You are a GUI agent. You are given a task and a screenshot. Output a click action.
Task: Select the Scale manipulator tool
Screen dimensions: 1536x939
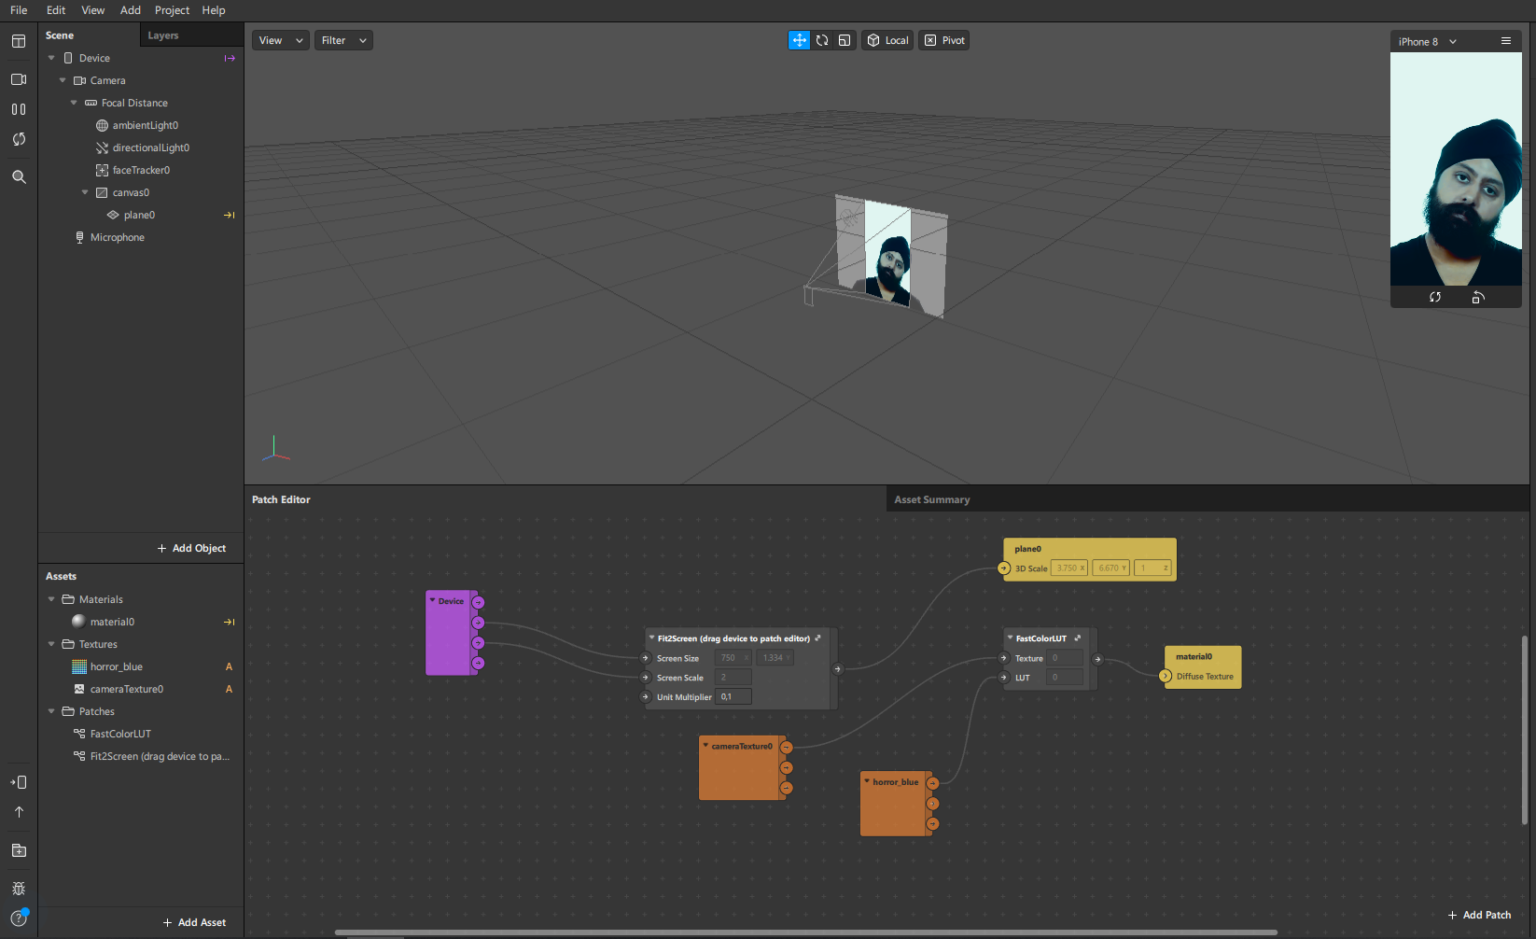click(x=845, y=40)
